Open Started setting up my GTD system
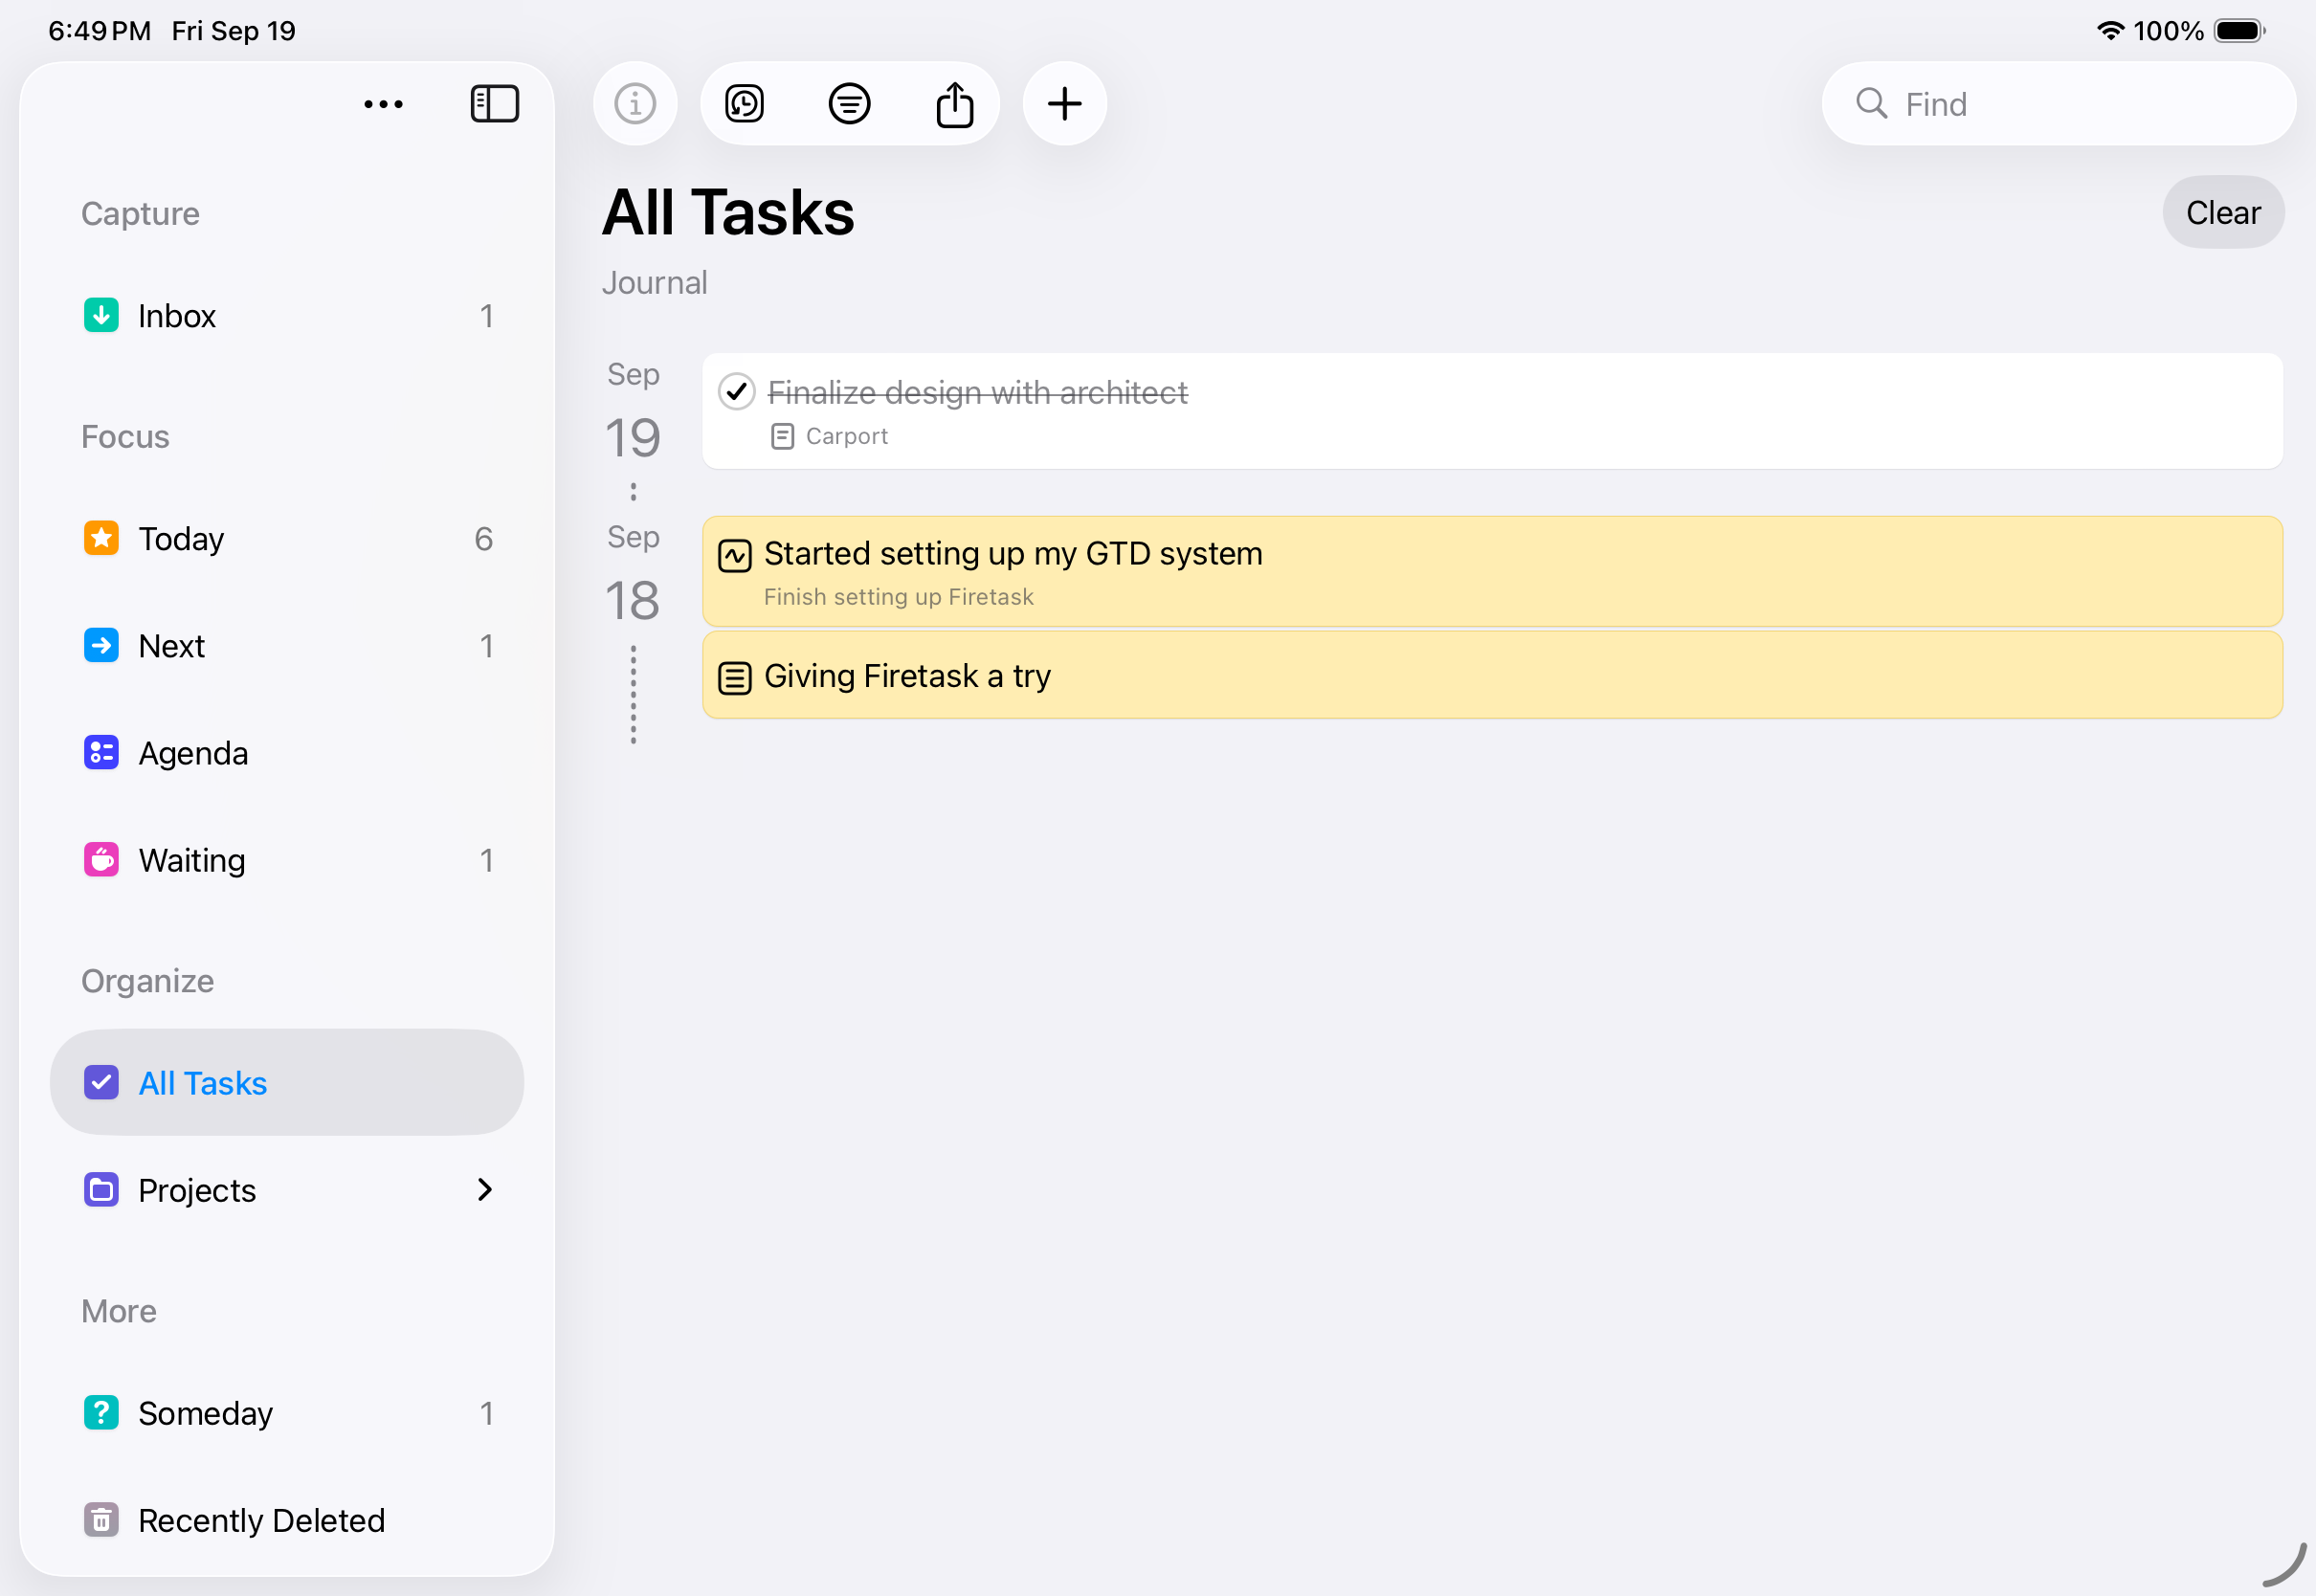 point(1012,554)
